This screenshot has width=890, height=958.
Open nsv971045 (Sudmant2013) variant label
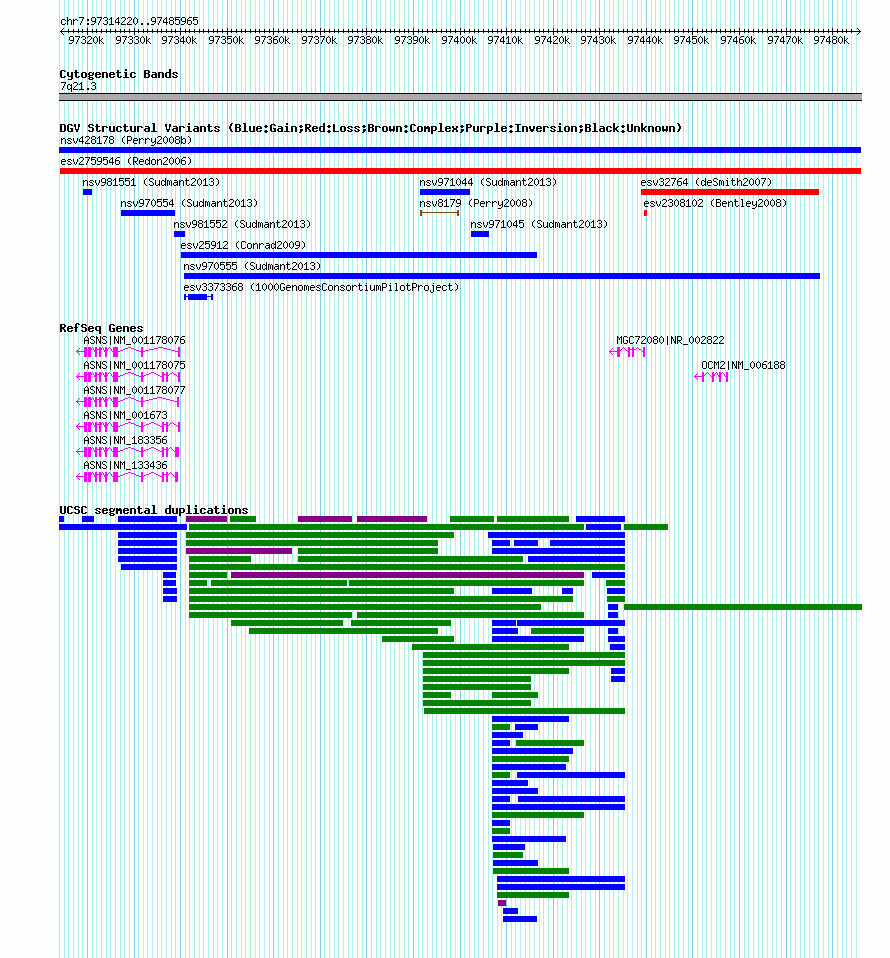tap(539, 224)
